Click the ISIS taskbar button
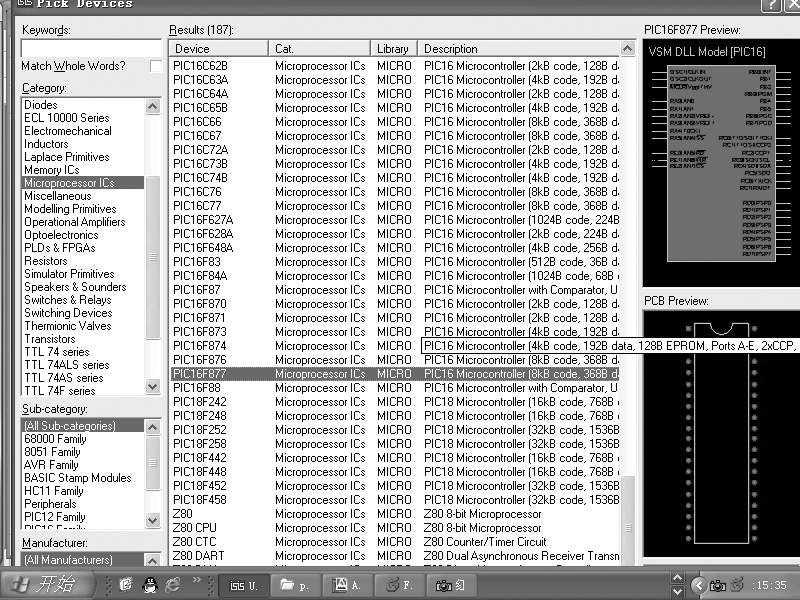This screenshot has width=800, height=600. click(x=245, y=585)
